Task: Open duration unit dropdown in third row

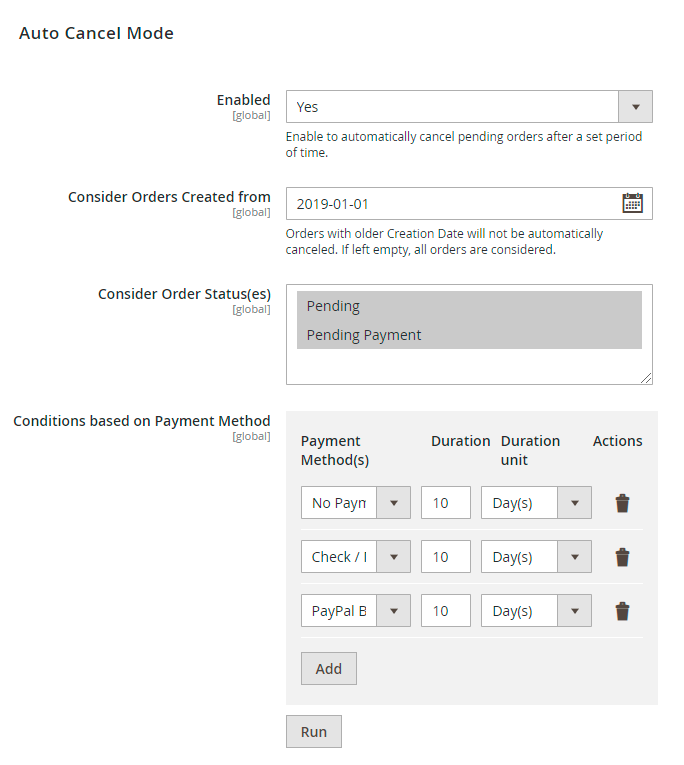Action: pyautogui.click(x=536, y=611)
